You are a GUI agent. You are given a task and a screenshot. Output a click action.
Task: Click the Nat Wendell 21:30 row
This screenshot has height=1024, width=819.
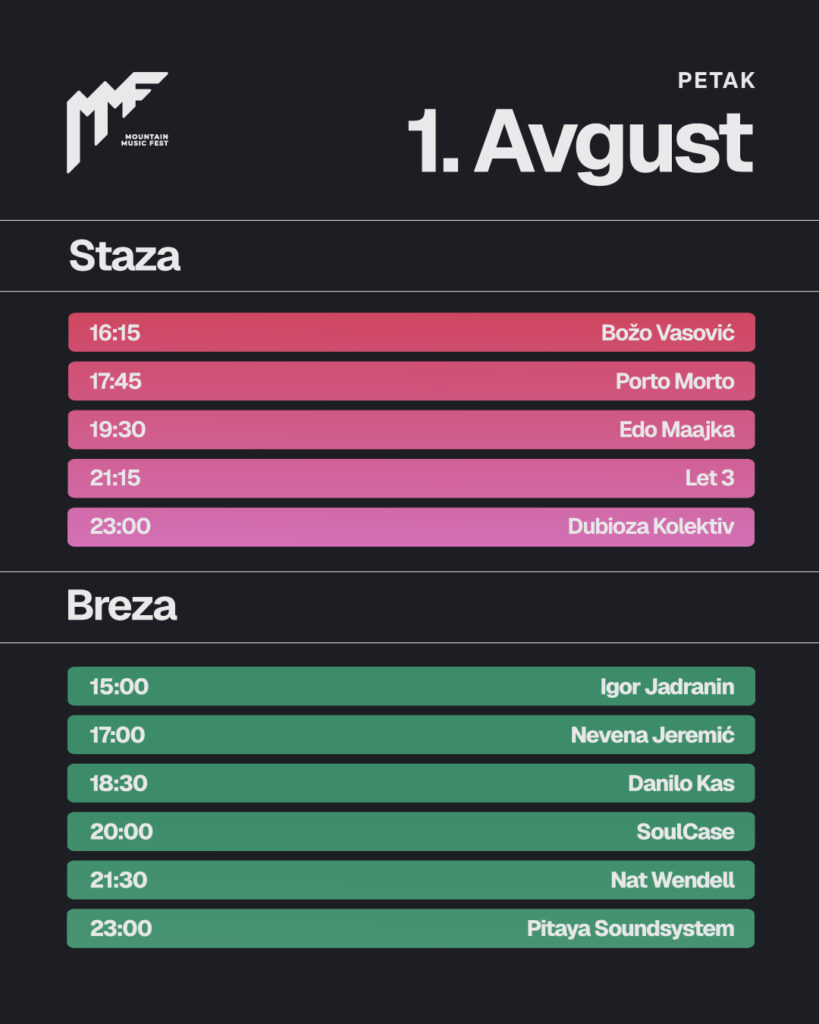coord(410,880)
